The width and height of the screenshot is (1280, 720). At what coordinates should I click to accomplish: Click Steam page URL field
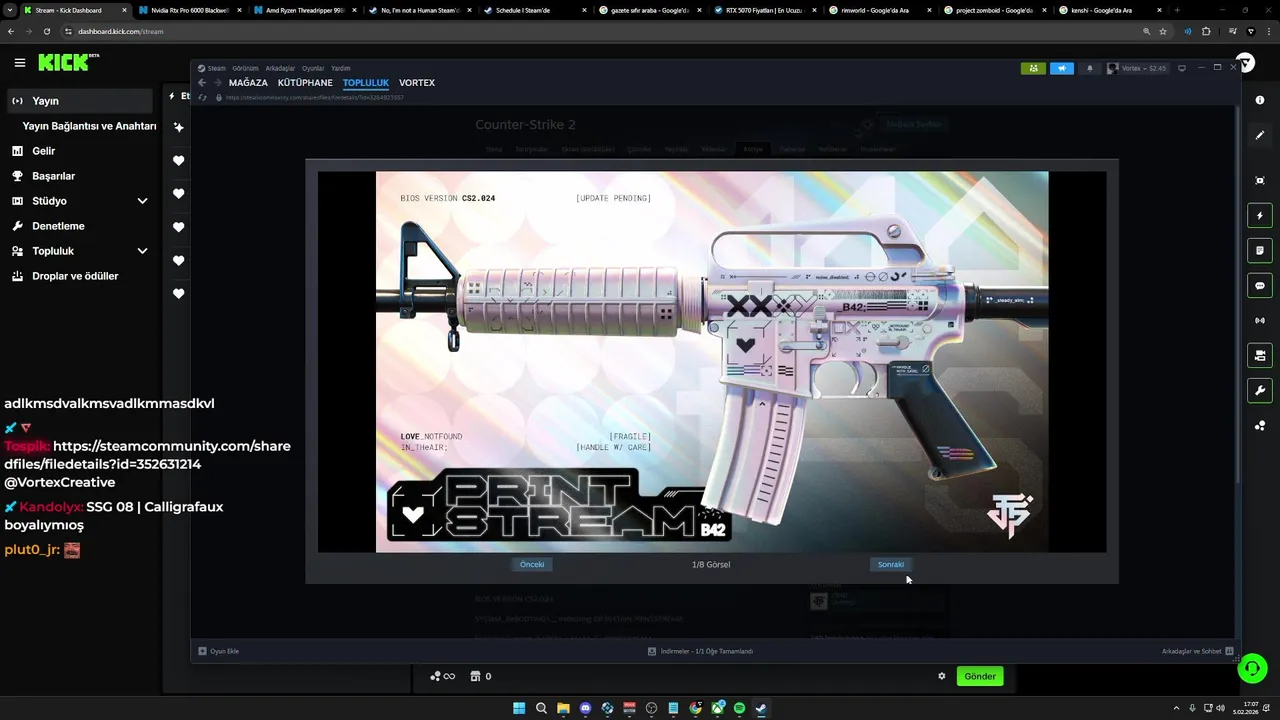315,97
